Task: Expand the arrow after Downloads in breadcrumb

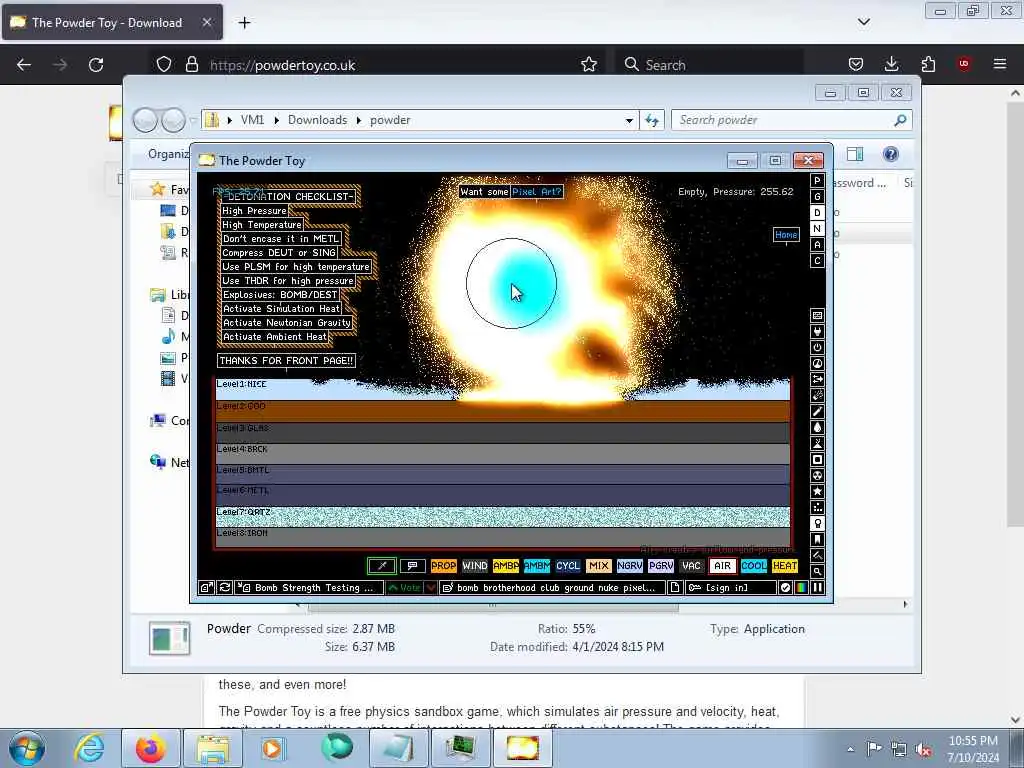Action: tap(359, 120)
